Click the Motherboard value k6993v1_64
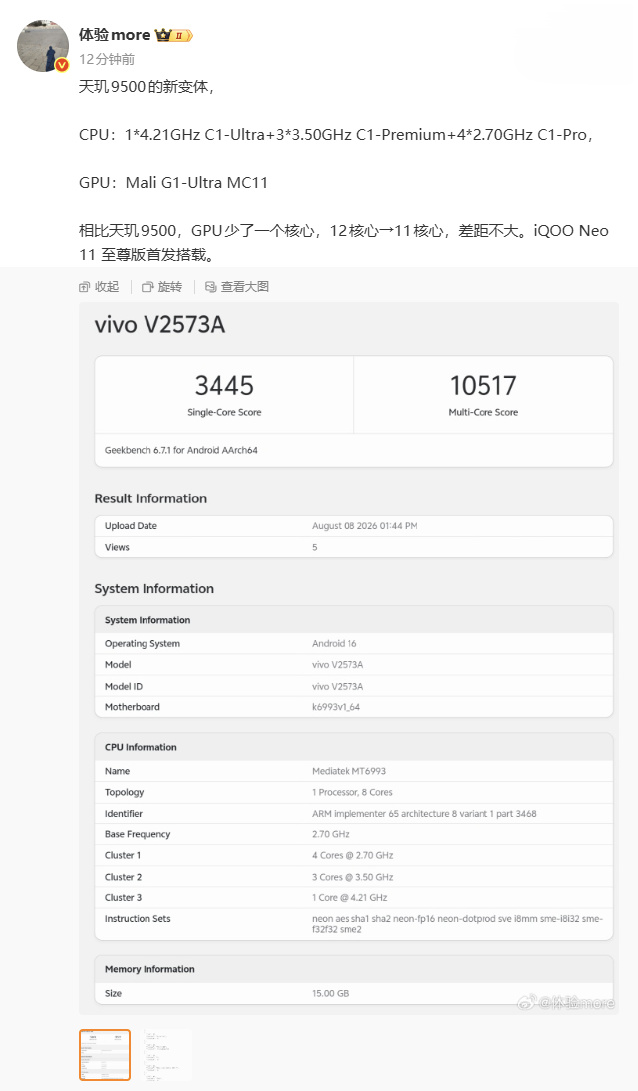This screenshot has height=1091, width=638. [x=336, y=707]
